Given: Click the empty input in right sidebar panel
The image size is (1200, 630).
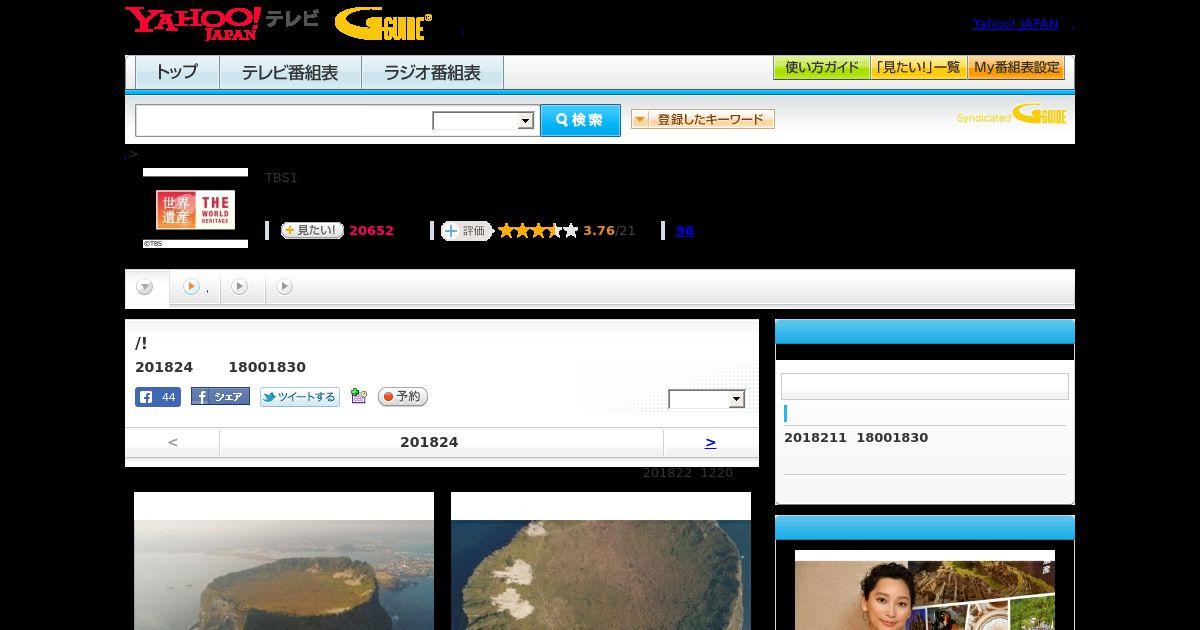Looking at the screenshot, I should click(x=925, y=387).
